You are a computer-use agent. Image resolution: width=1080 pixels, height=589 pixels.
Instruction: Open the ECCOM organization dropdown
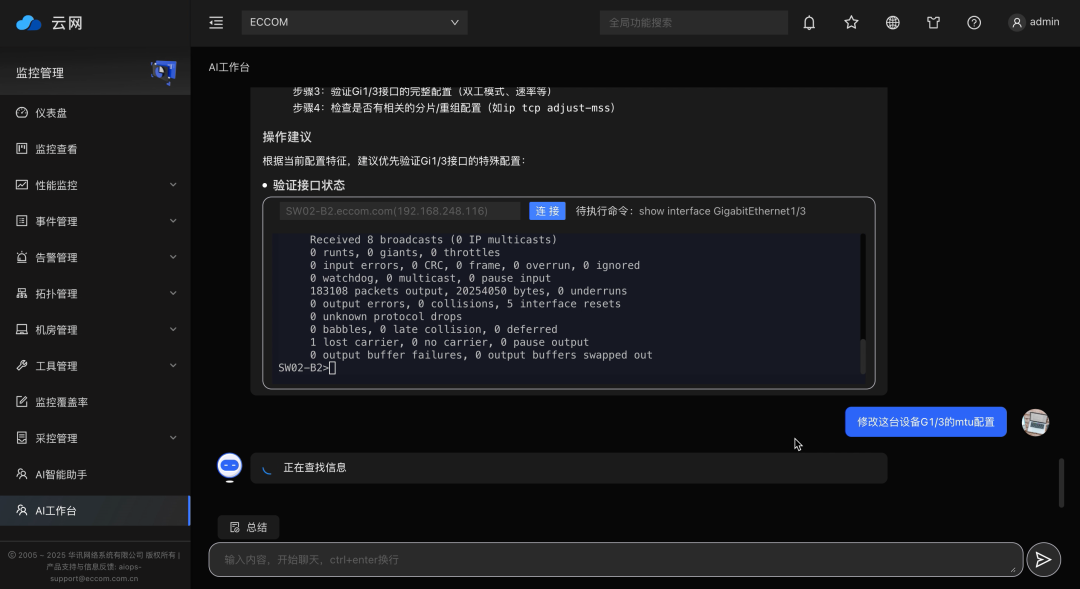click(354, 22)
